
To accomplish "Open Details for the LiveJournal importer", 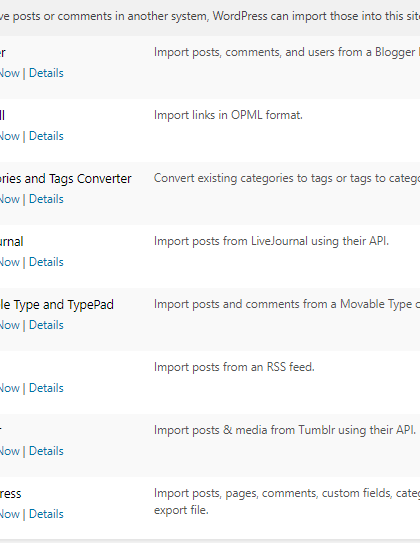I will (x=46, y=262).
